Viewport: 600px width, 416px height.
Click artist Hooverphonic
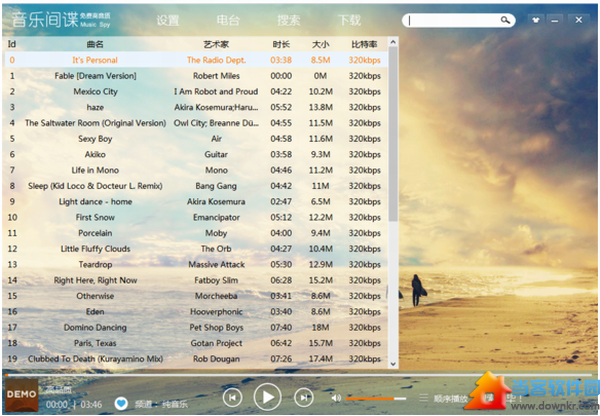click(216, 312)
